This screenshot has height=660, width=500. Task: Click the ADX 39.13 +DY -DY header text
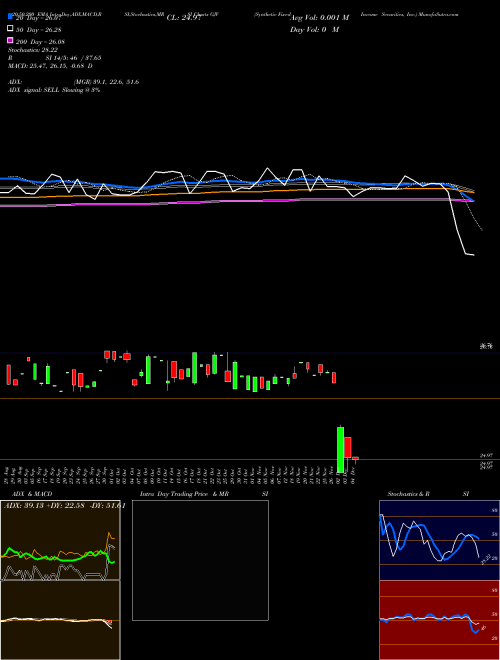click(64, 506)
